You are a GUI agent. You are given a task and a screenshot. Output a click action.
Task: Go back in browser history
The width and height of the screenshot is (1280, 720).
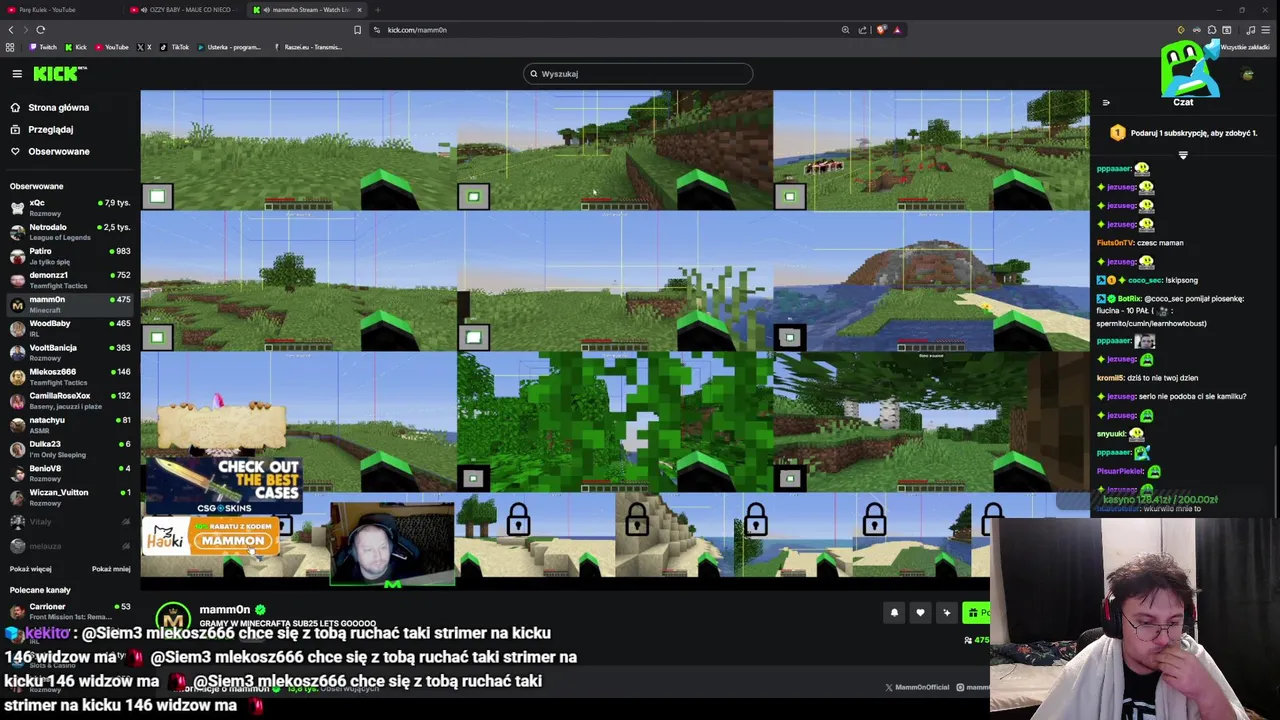click(x=11, y=30)
